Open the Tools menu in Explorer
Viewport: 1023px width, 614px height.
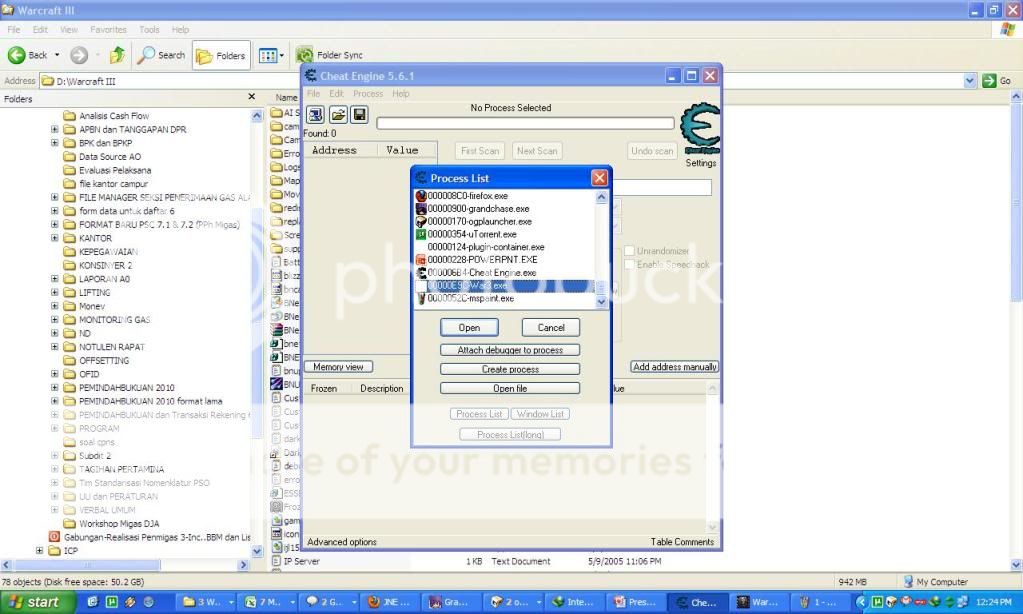coord(149,30)
